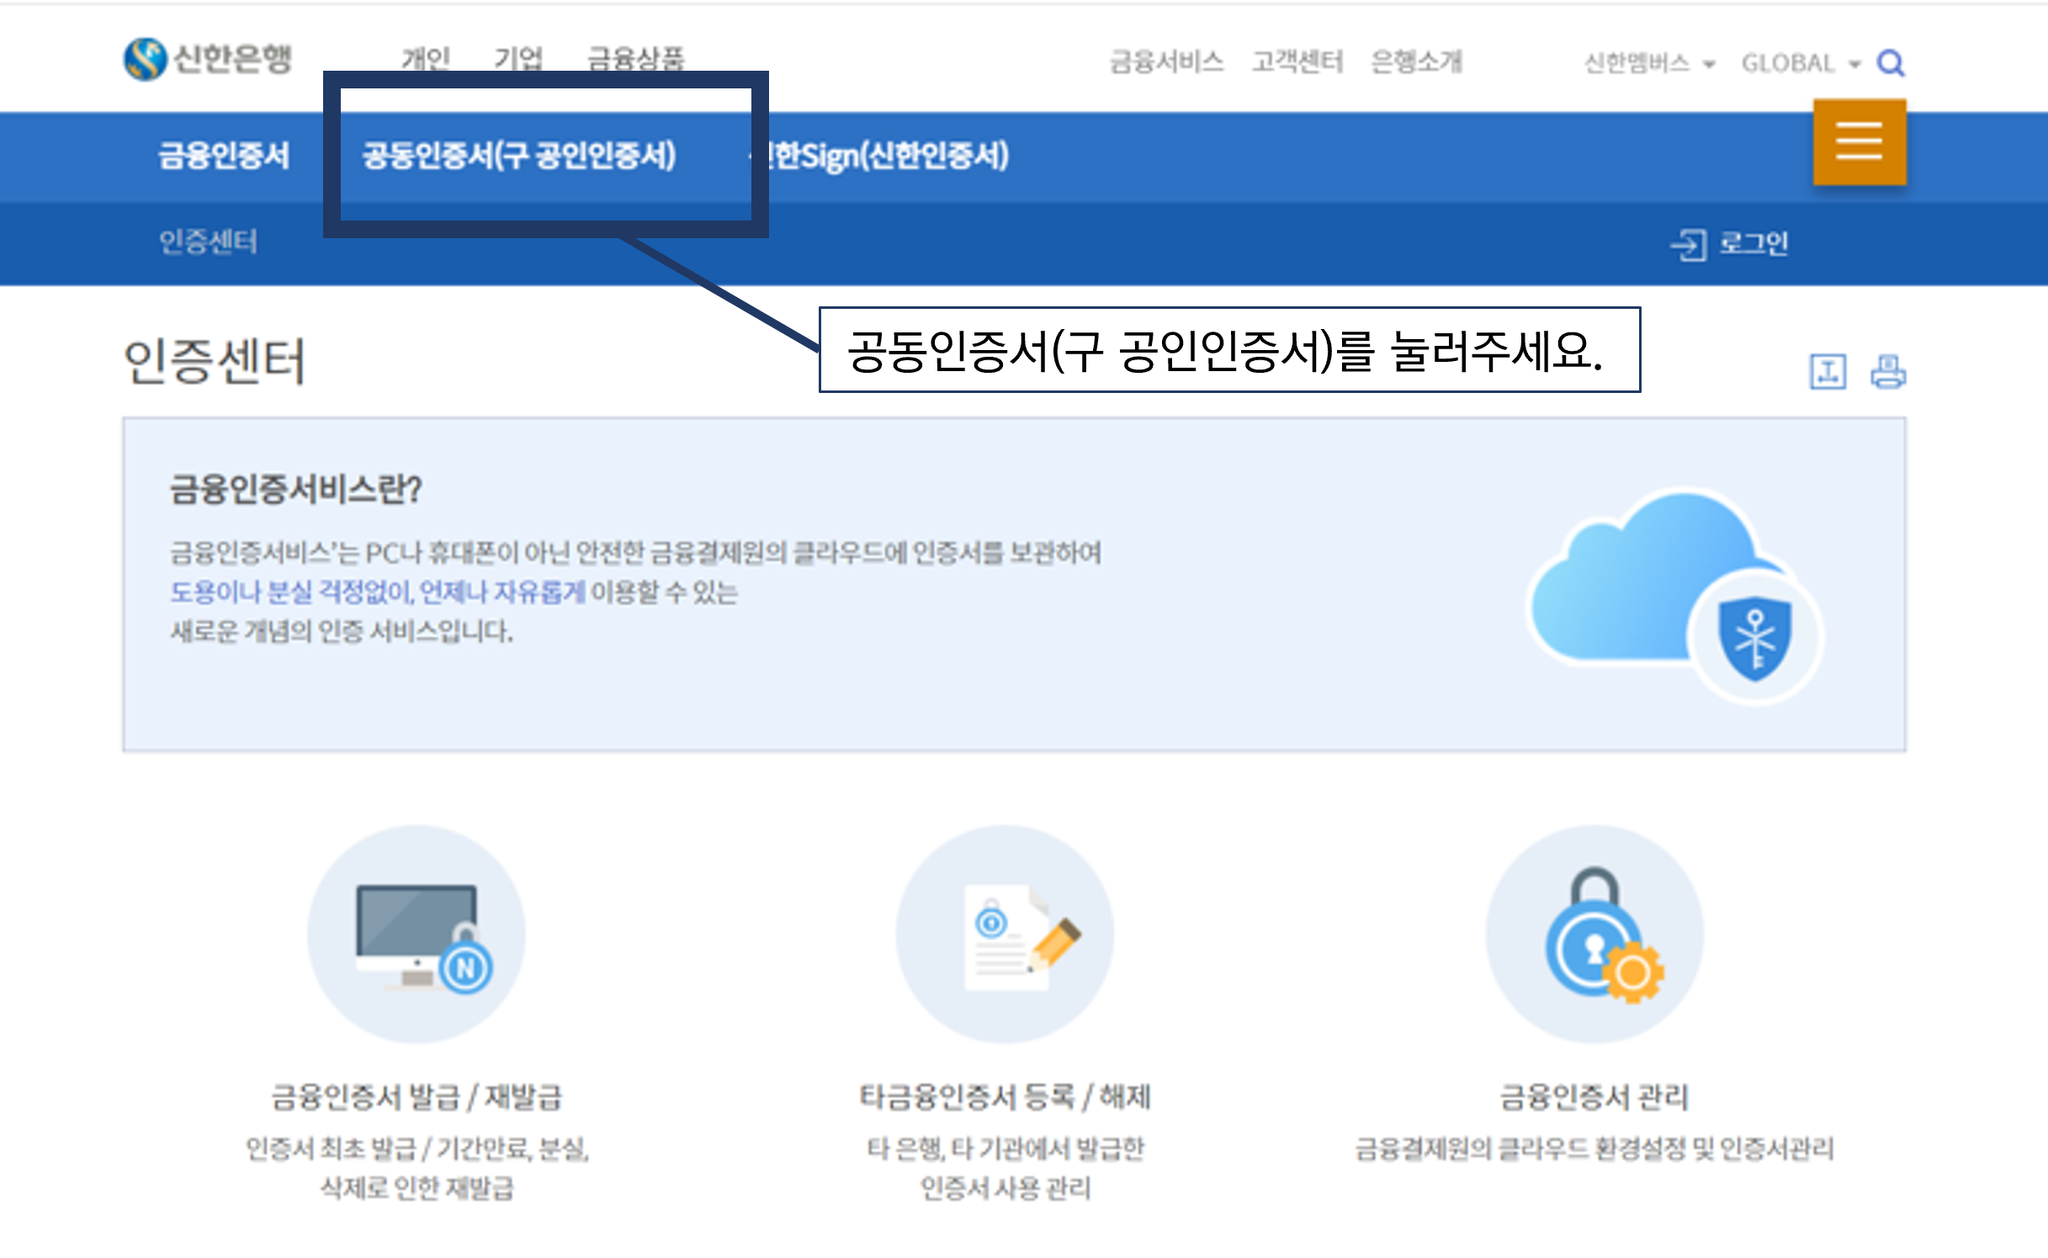Open the 금융인증서 관리 link
The height and width of the screenshot is (1258, 2048).
(1594, 1097)
